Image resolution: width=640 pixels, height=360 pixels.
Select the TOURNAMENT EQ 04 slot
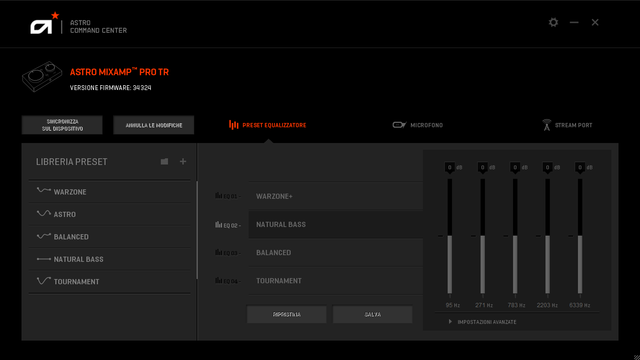click(x=336, y=281)
